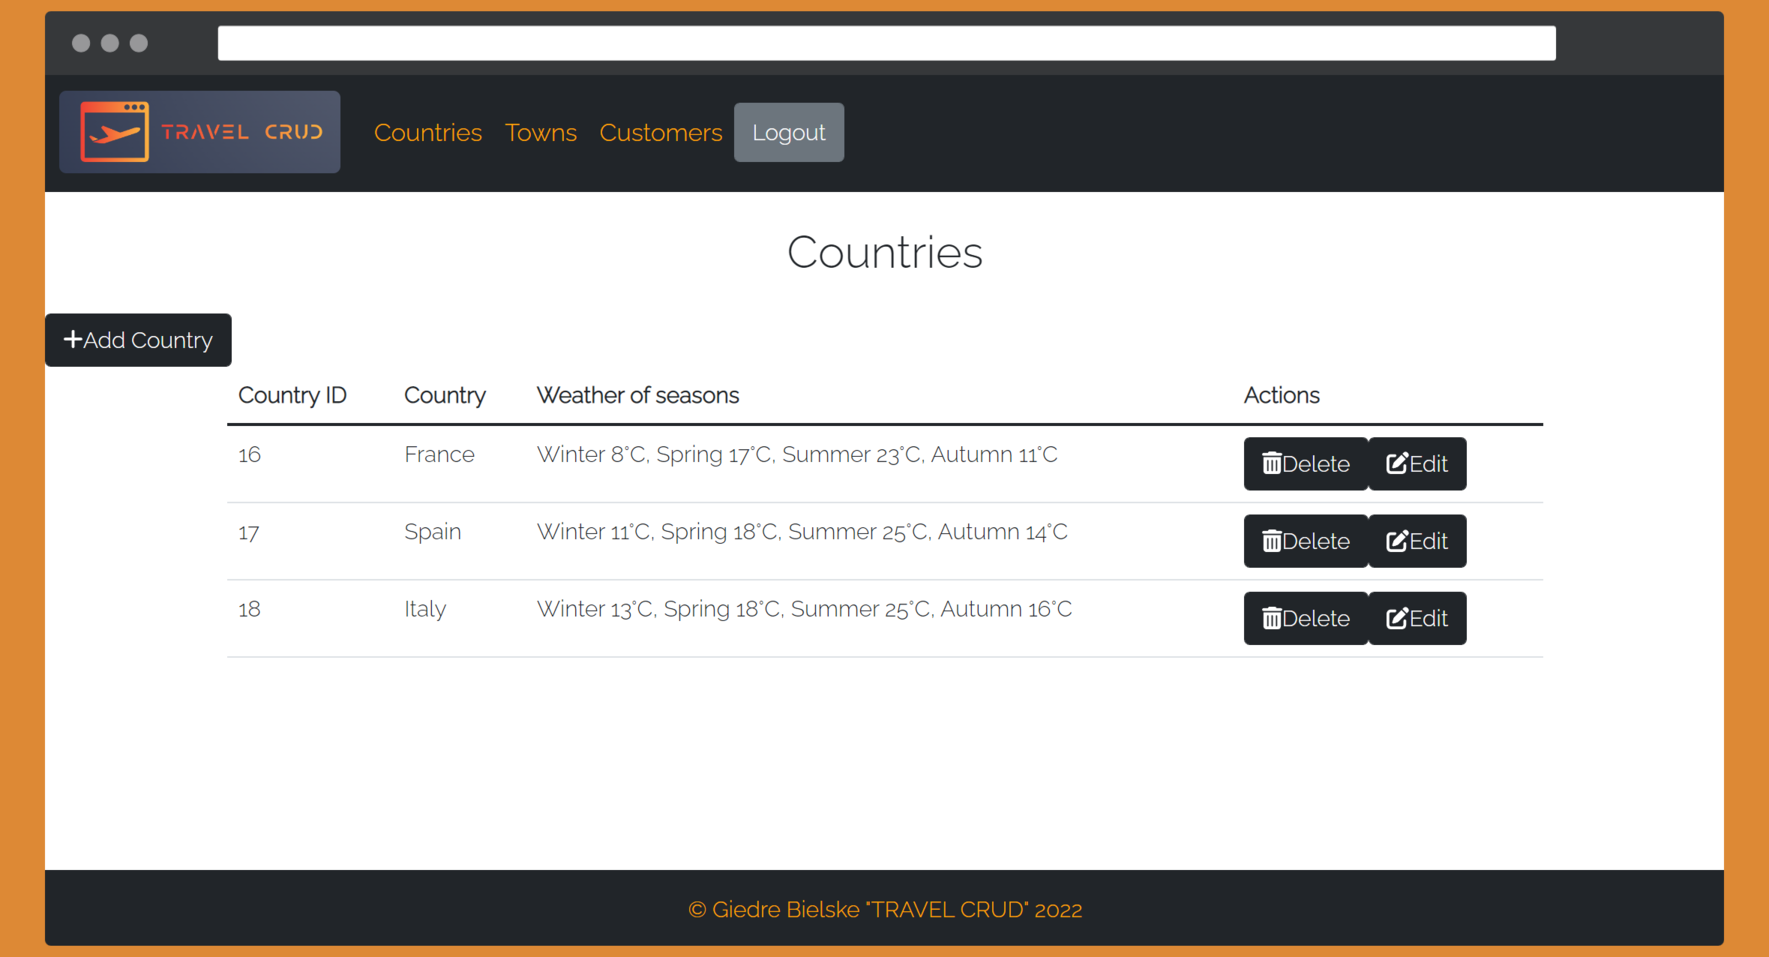The width and height of the screenshot is (1769, 957).
Task: Click the browser address bar
Action: pos(886,43)
